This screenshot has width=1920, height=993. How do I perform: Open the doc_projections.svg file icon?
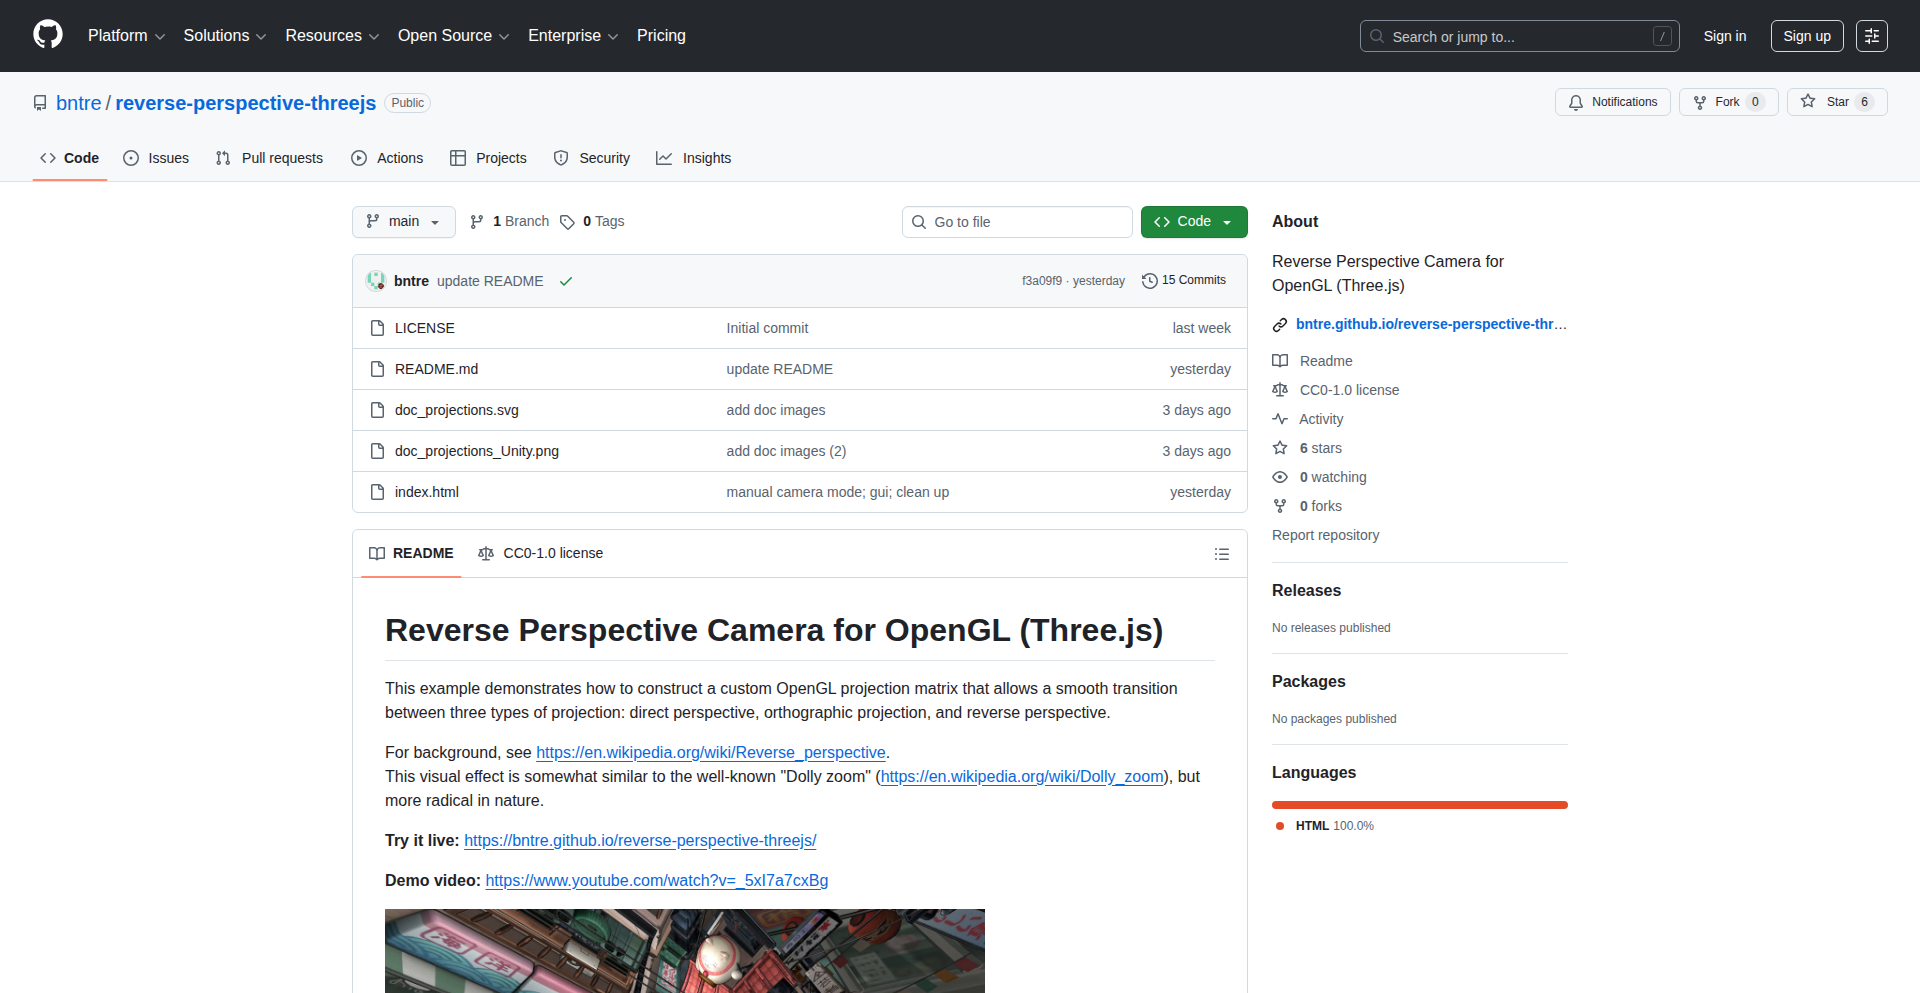tap(377, 410)
